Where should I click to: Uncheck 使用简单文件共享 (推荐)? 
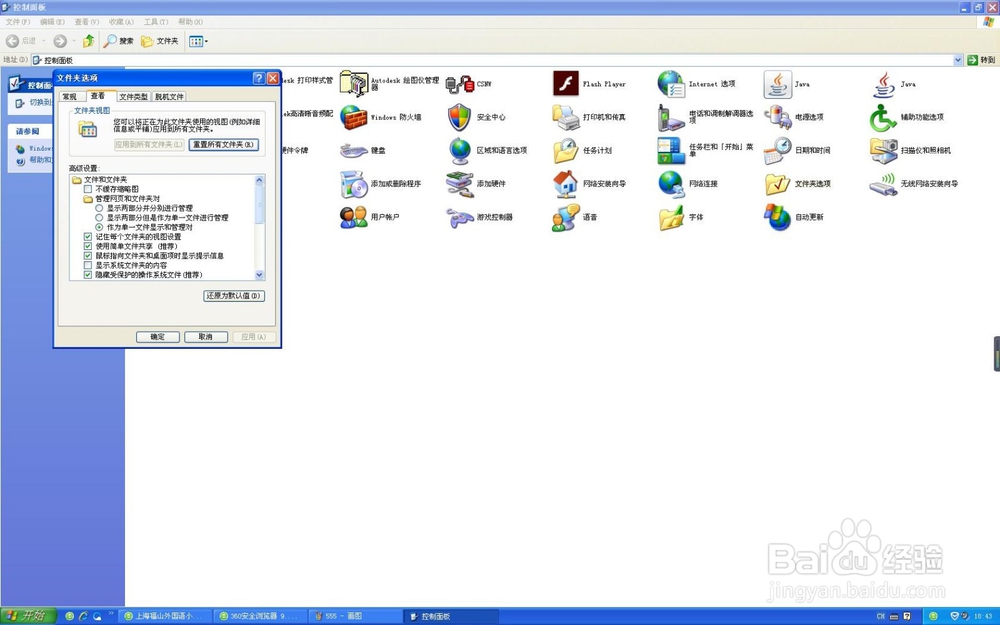88,246
